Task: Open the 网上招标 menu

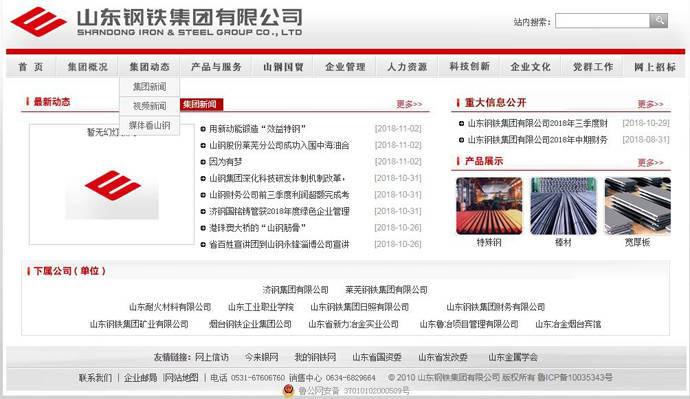Action: pyautogui.click(x=655, y=67)
